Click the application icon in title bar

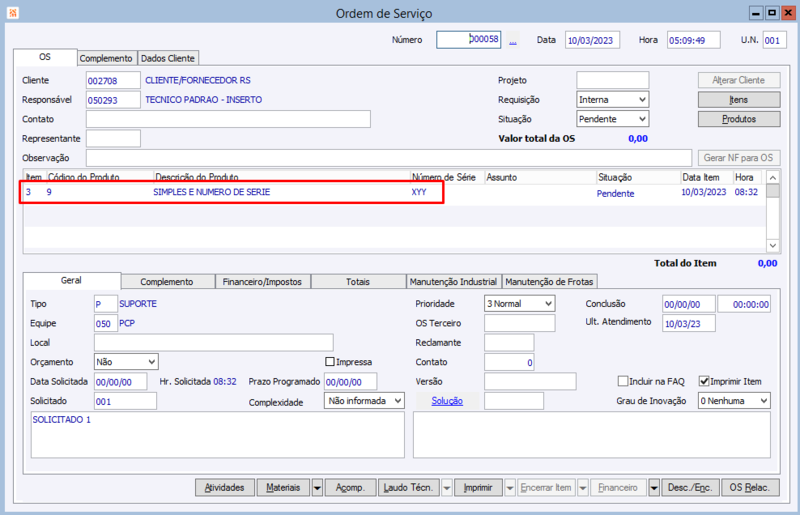[x=13, y=13]
